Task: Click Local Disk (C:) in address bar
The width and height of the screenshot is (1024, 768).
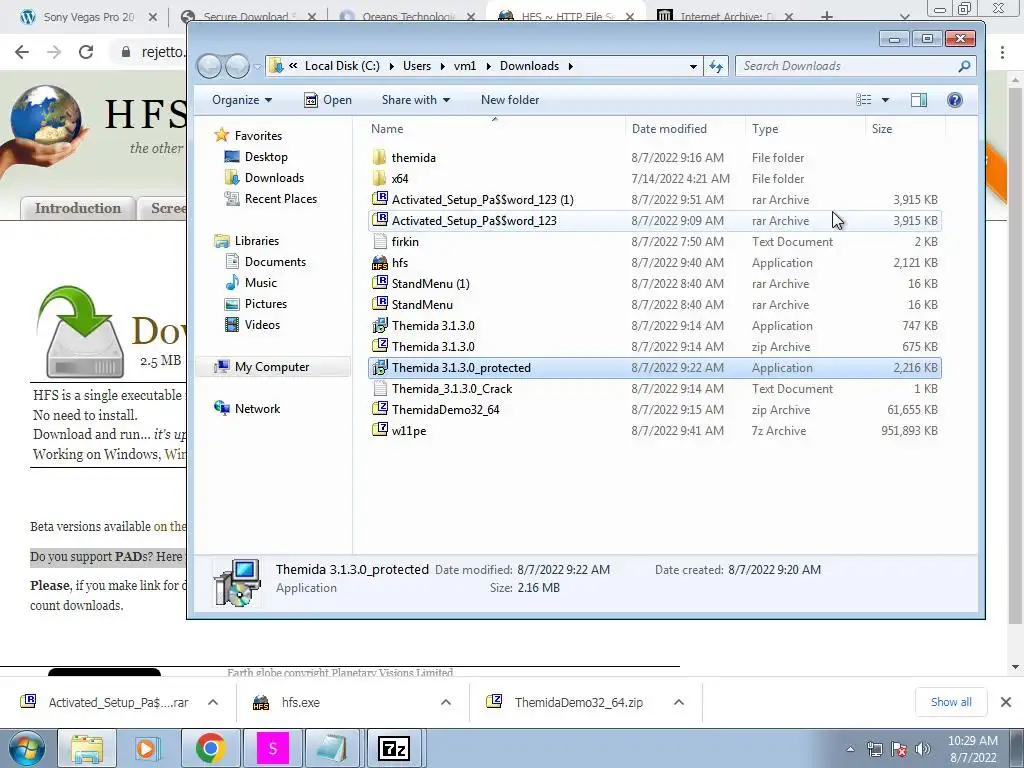Action: click(342, 66)
